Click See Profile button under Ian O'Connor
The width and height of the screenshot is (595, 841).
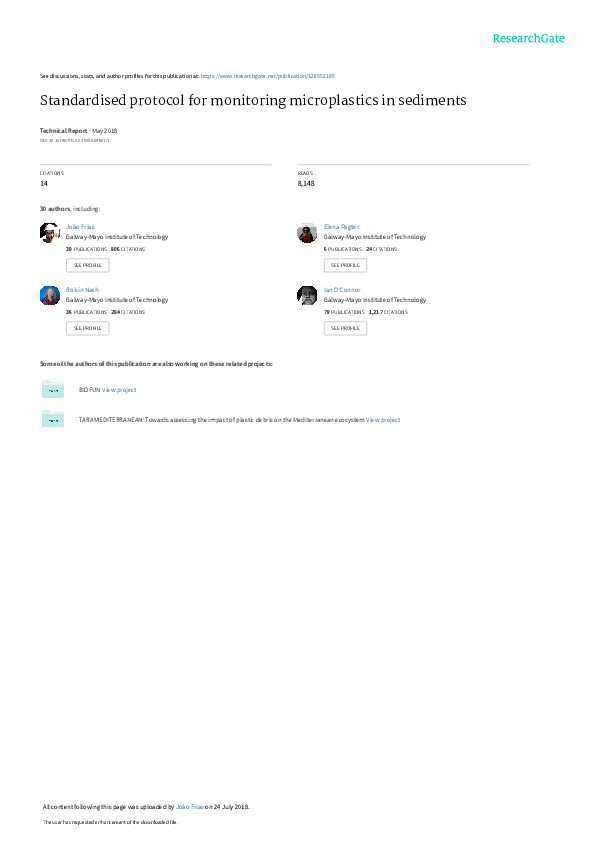(x=345, y=328)
